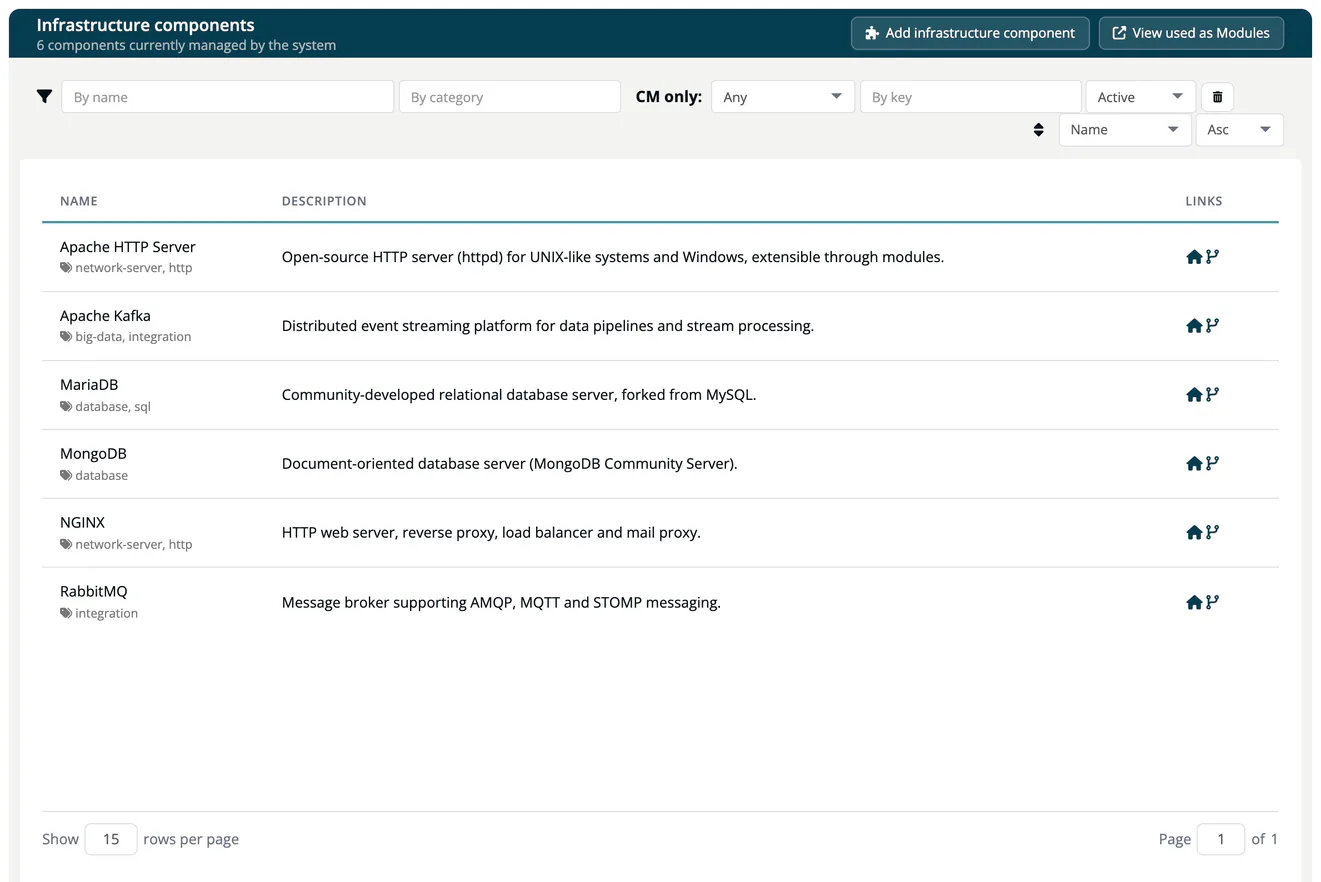
Task: Open RabbitMQ source repository icon
Action: coord(1212,602)
